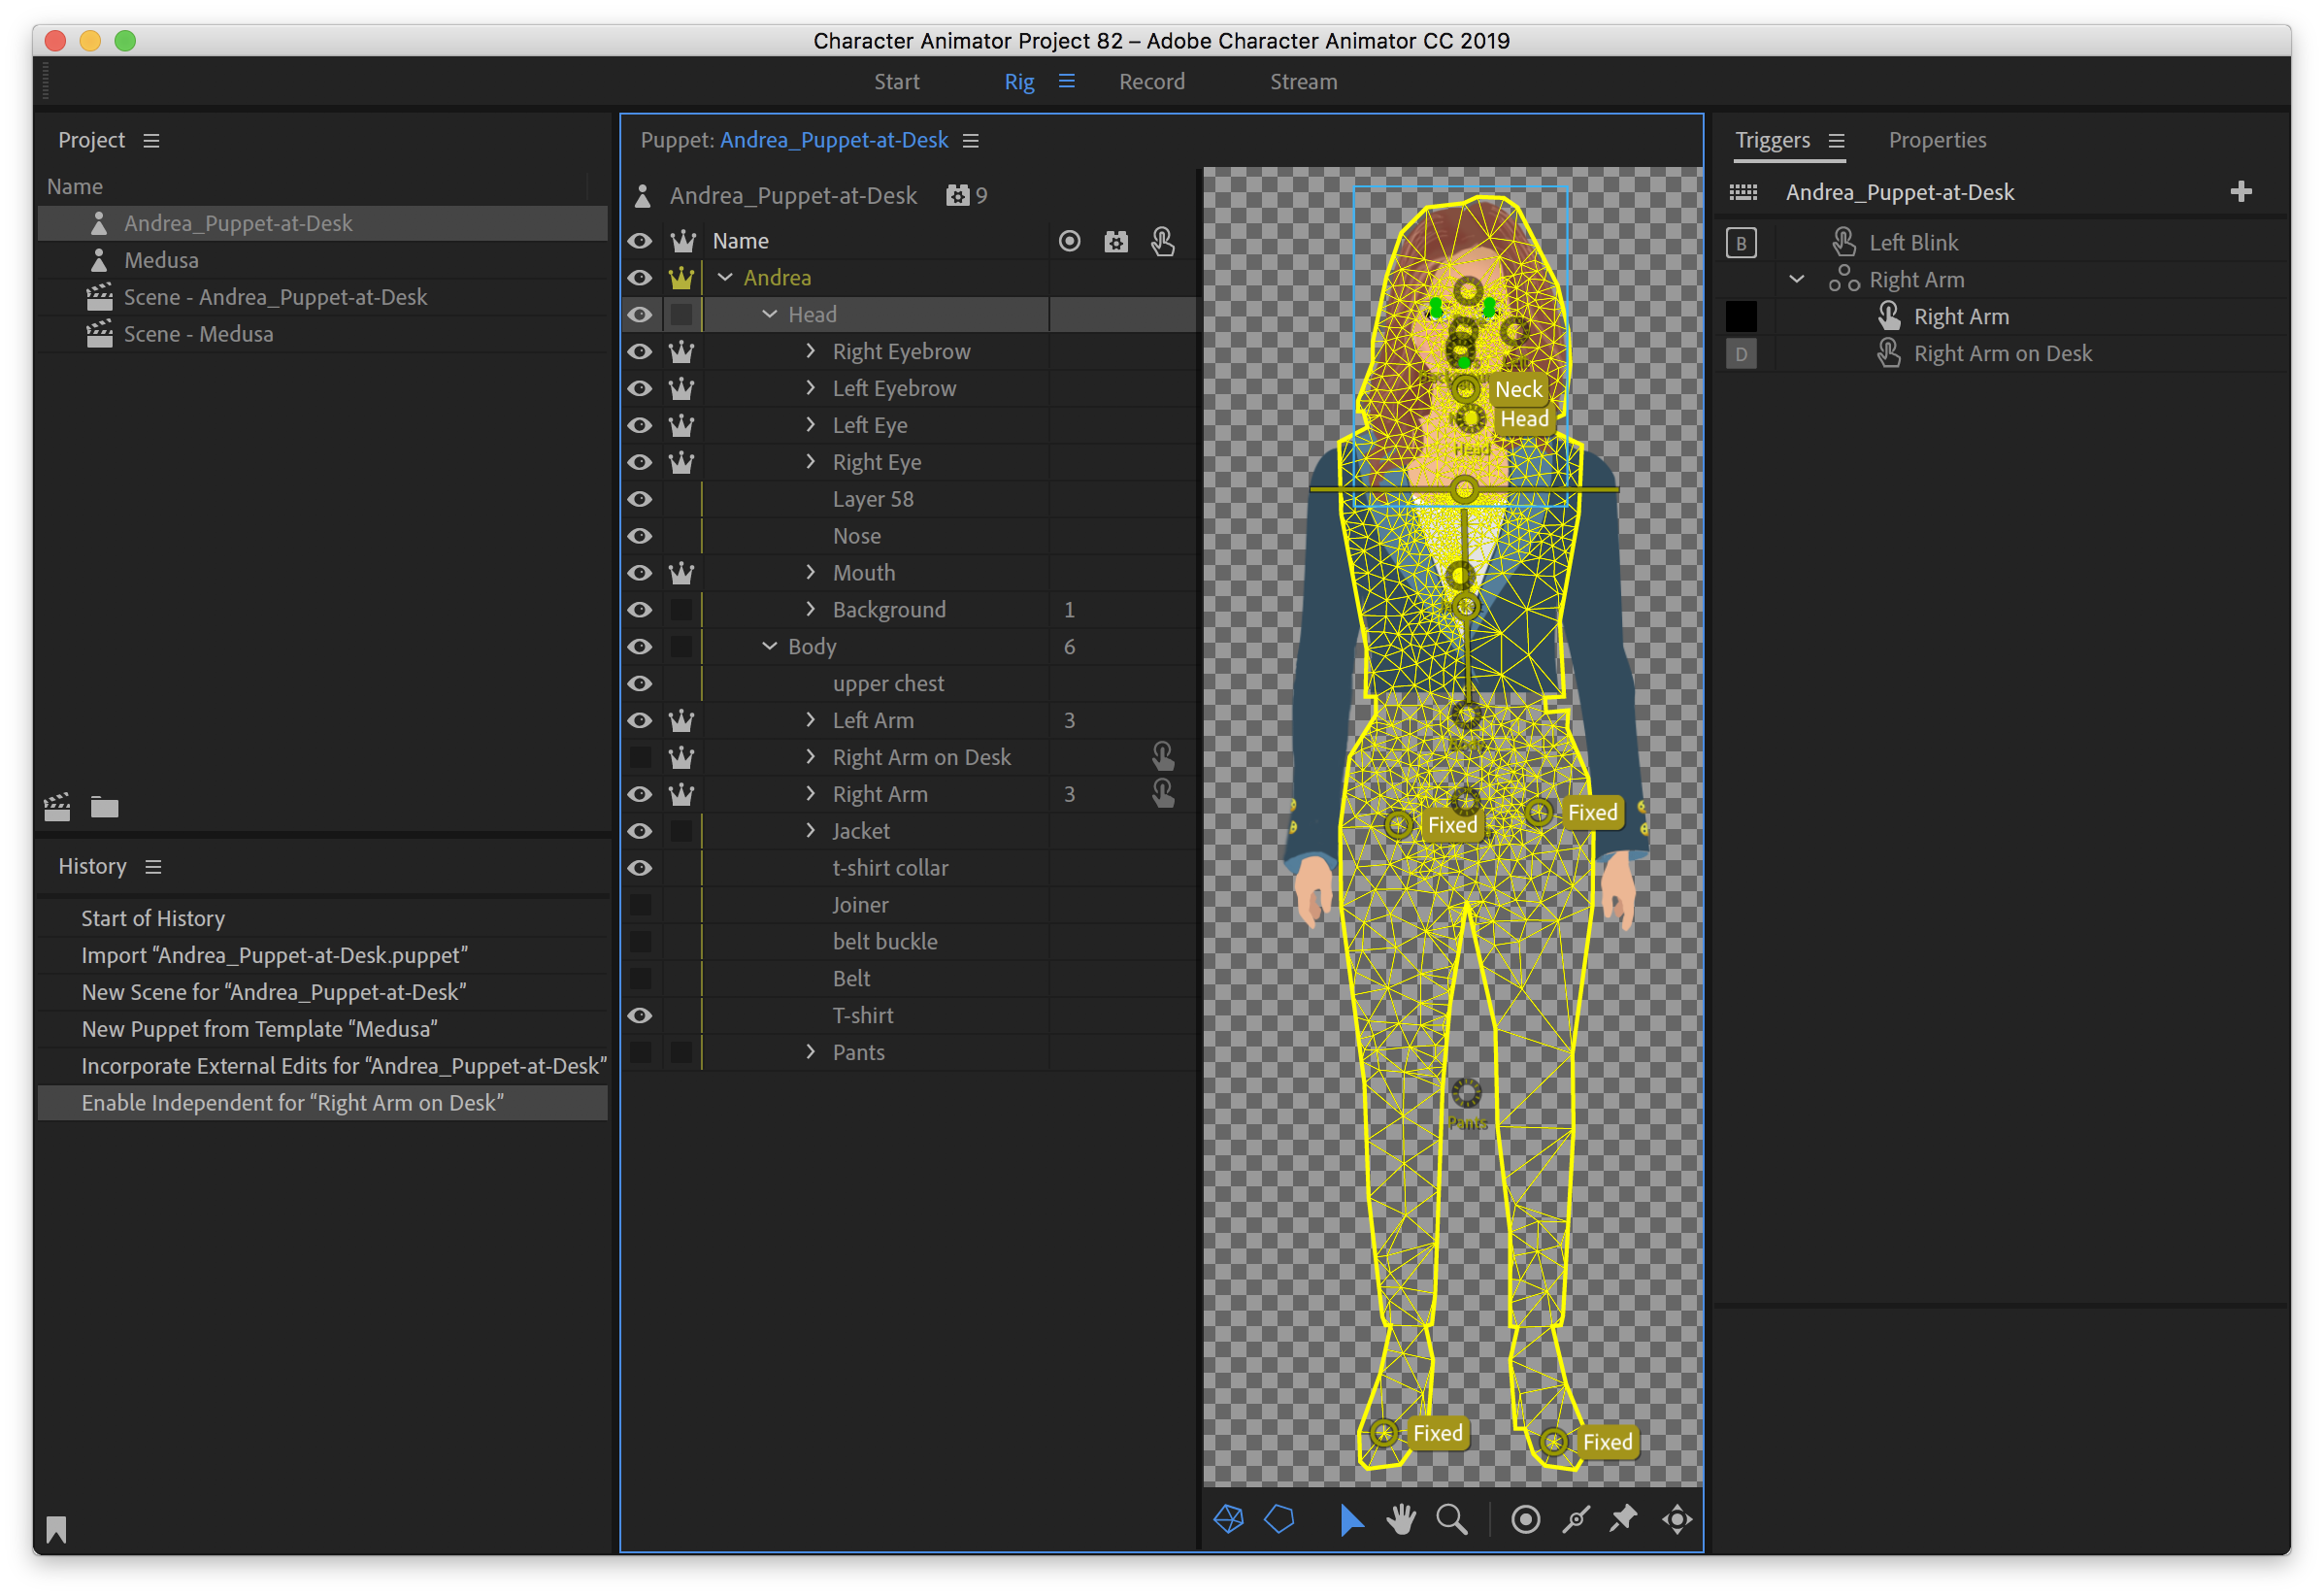Click the trigger icon on Right Arm layer row
This screenshot has width=2324, height=1596.
(1162, 793)
